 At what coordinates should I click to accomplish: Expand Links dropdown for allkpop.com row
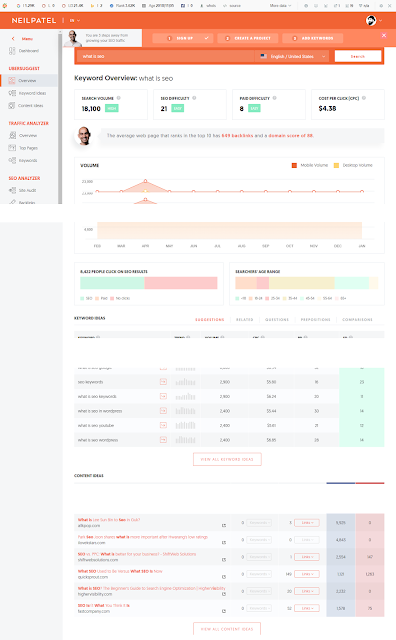307,522
